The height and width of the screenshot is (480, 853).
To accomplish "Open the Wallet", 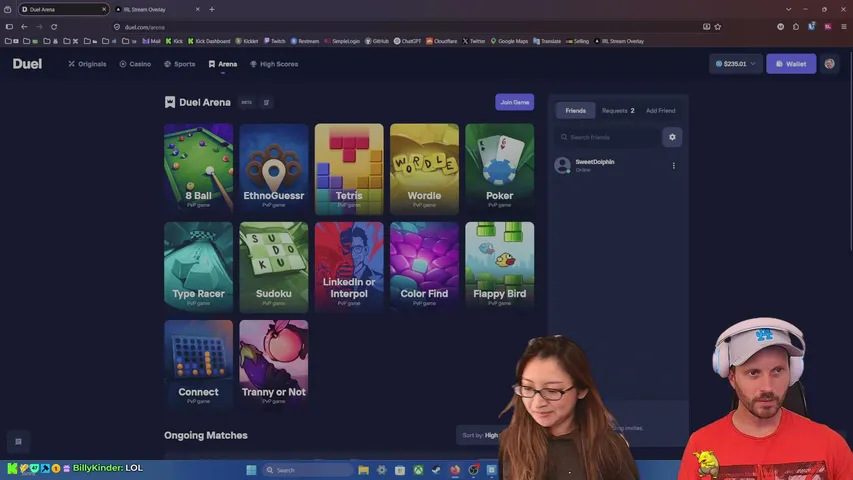I will point(791,64).
